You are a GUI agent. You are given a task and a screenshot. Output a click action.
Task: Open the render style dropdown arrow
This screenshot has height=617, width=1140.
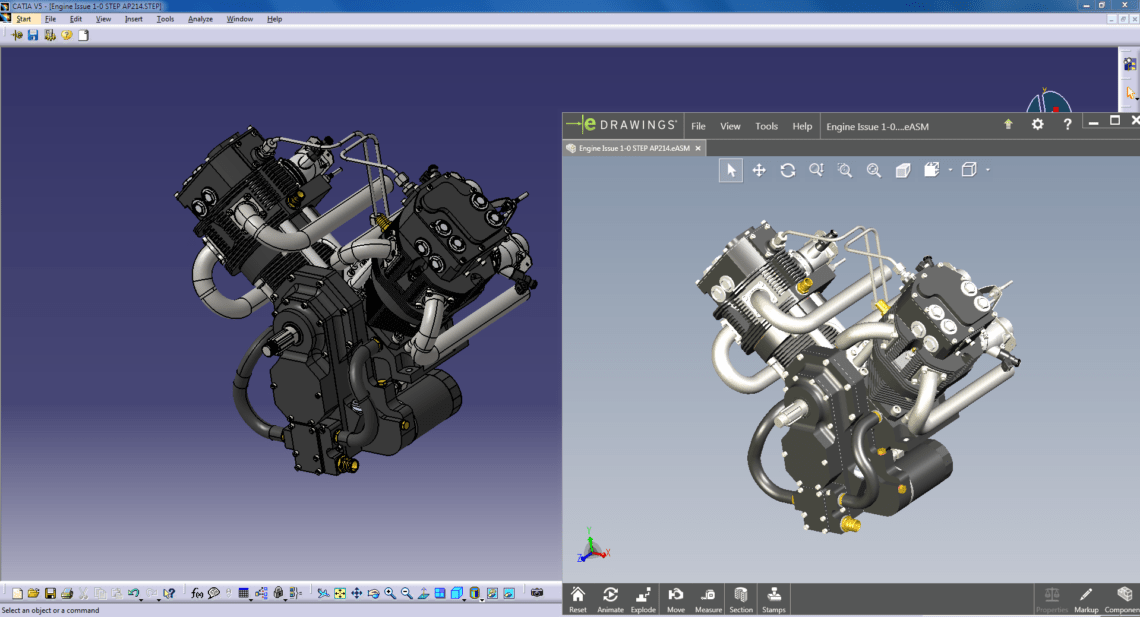(950, 170)
